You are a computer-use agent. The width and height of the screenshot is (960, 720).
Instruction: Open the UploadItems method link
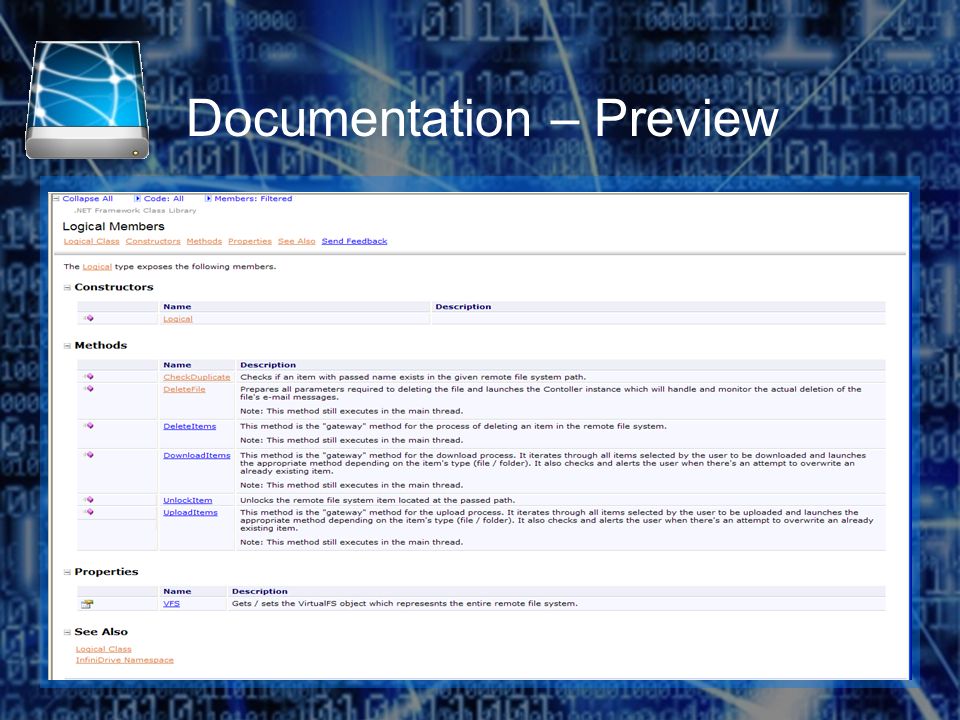coord(190,512)
